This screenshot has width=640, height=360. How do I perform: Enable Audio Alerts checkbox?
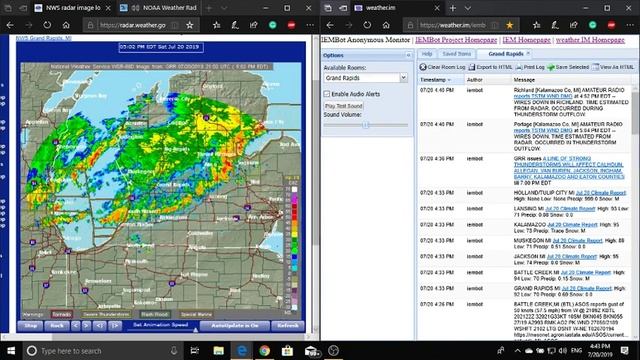coord(327,94)
